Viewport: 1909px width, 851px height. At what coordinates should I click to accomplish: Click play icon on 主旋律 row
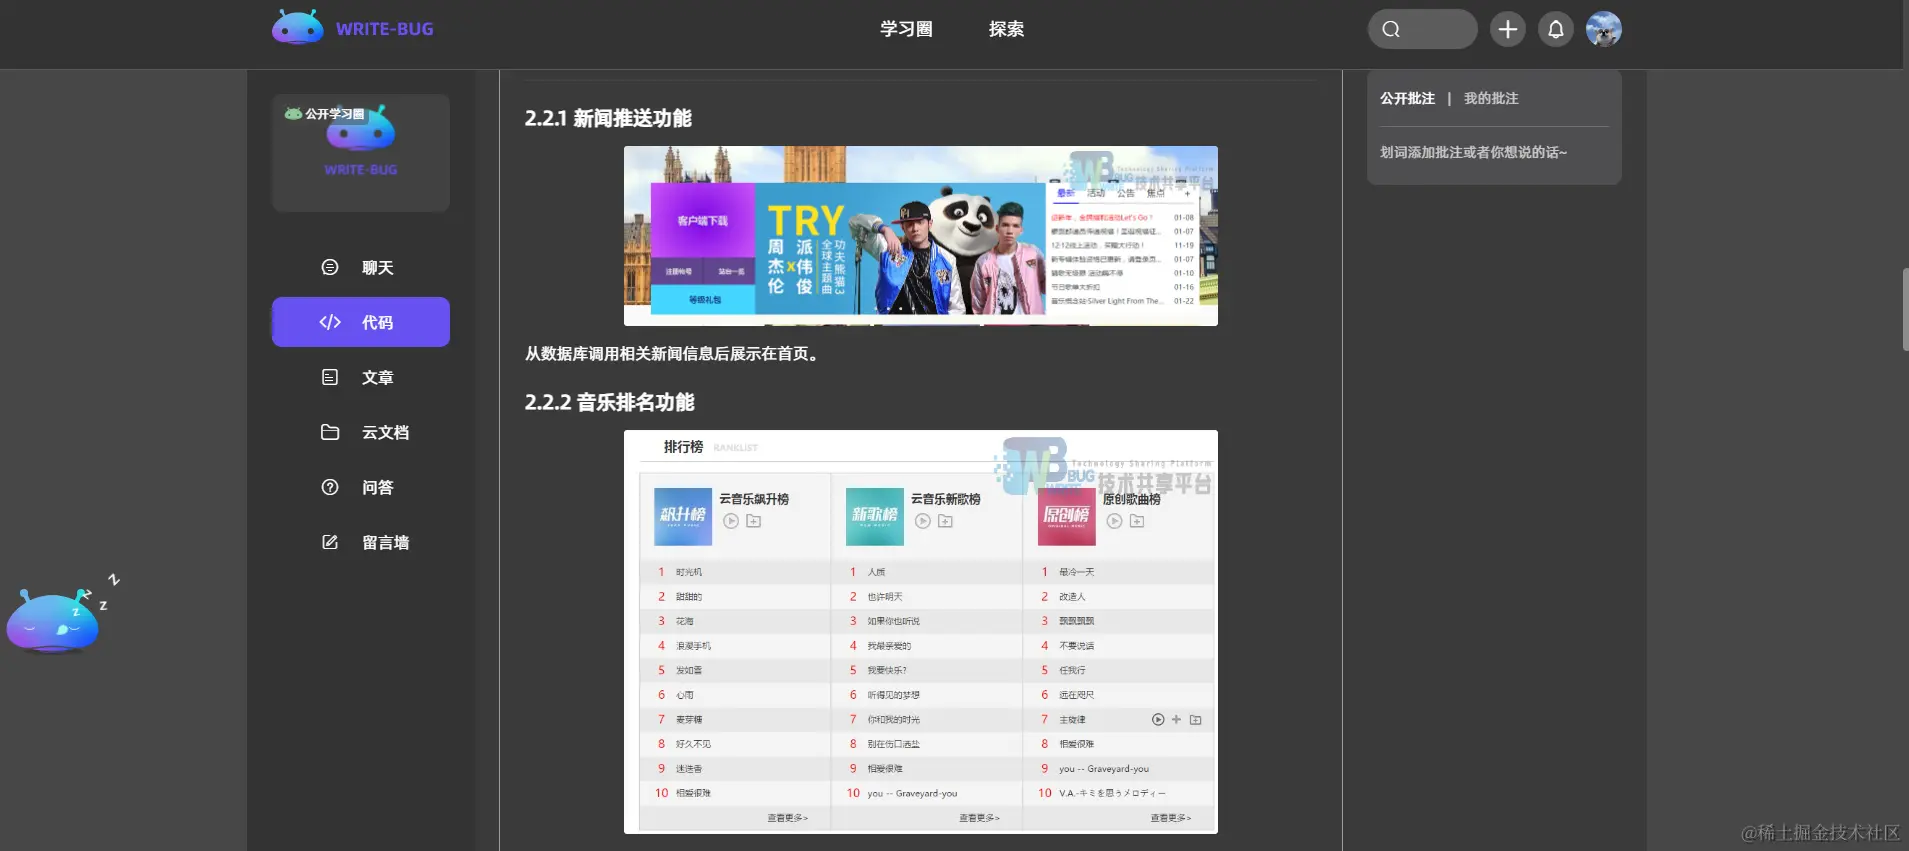(1158, 720)
